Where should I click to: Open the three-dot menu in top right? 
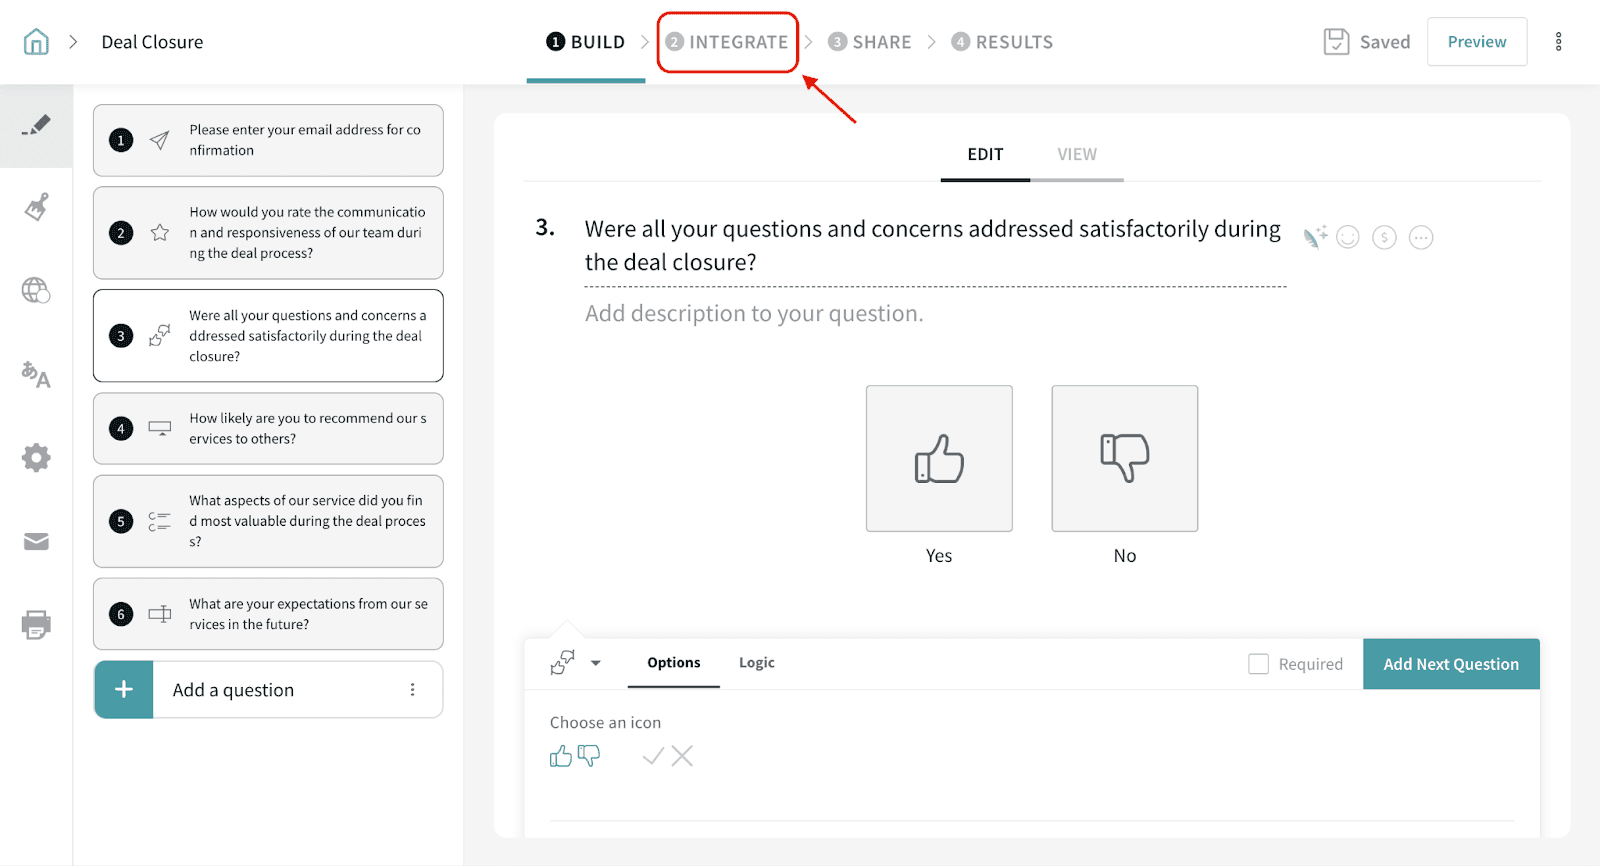(1558, 42)
